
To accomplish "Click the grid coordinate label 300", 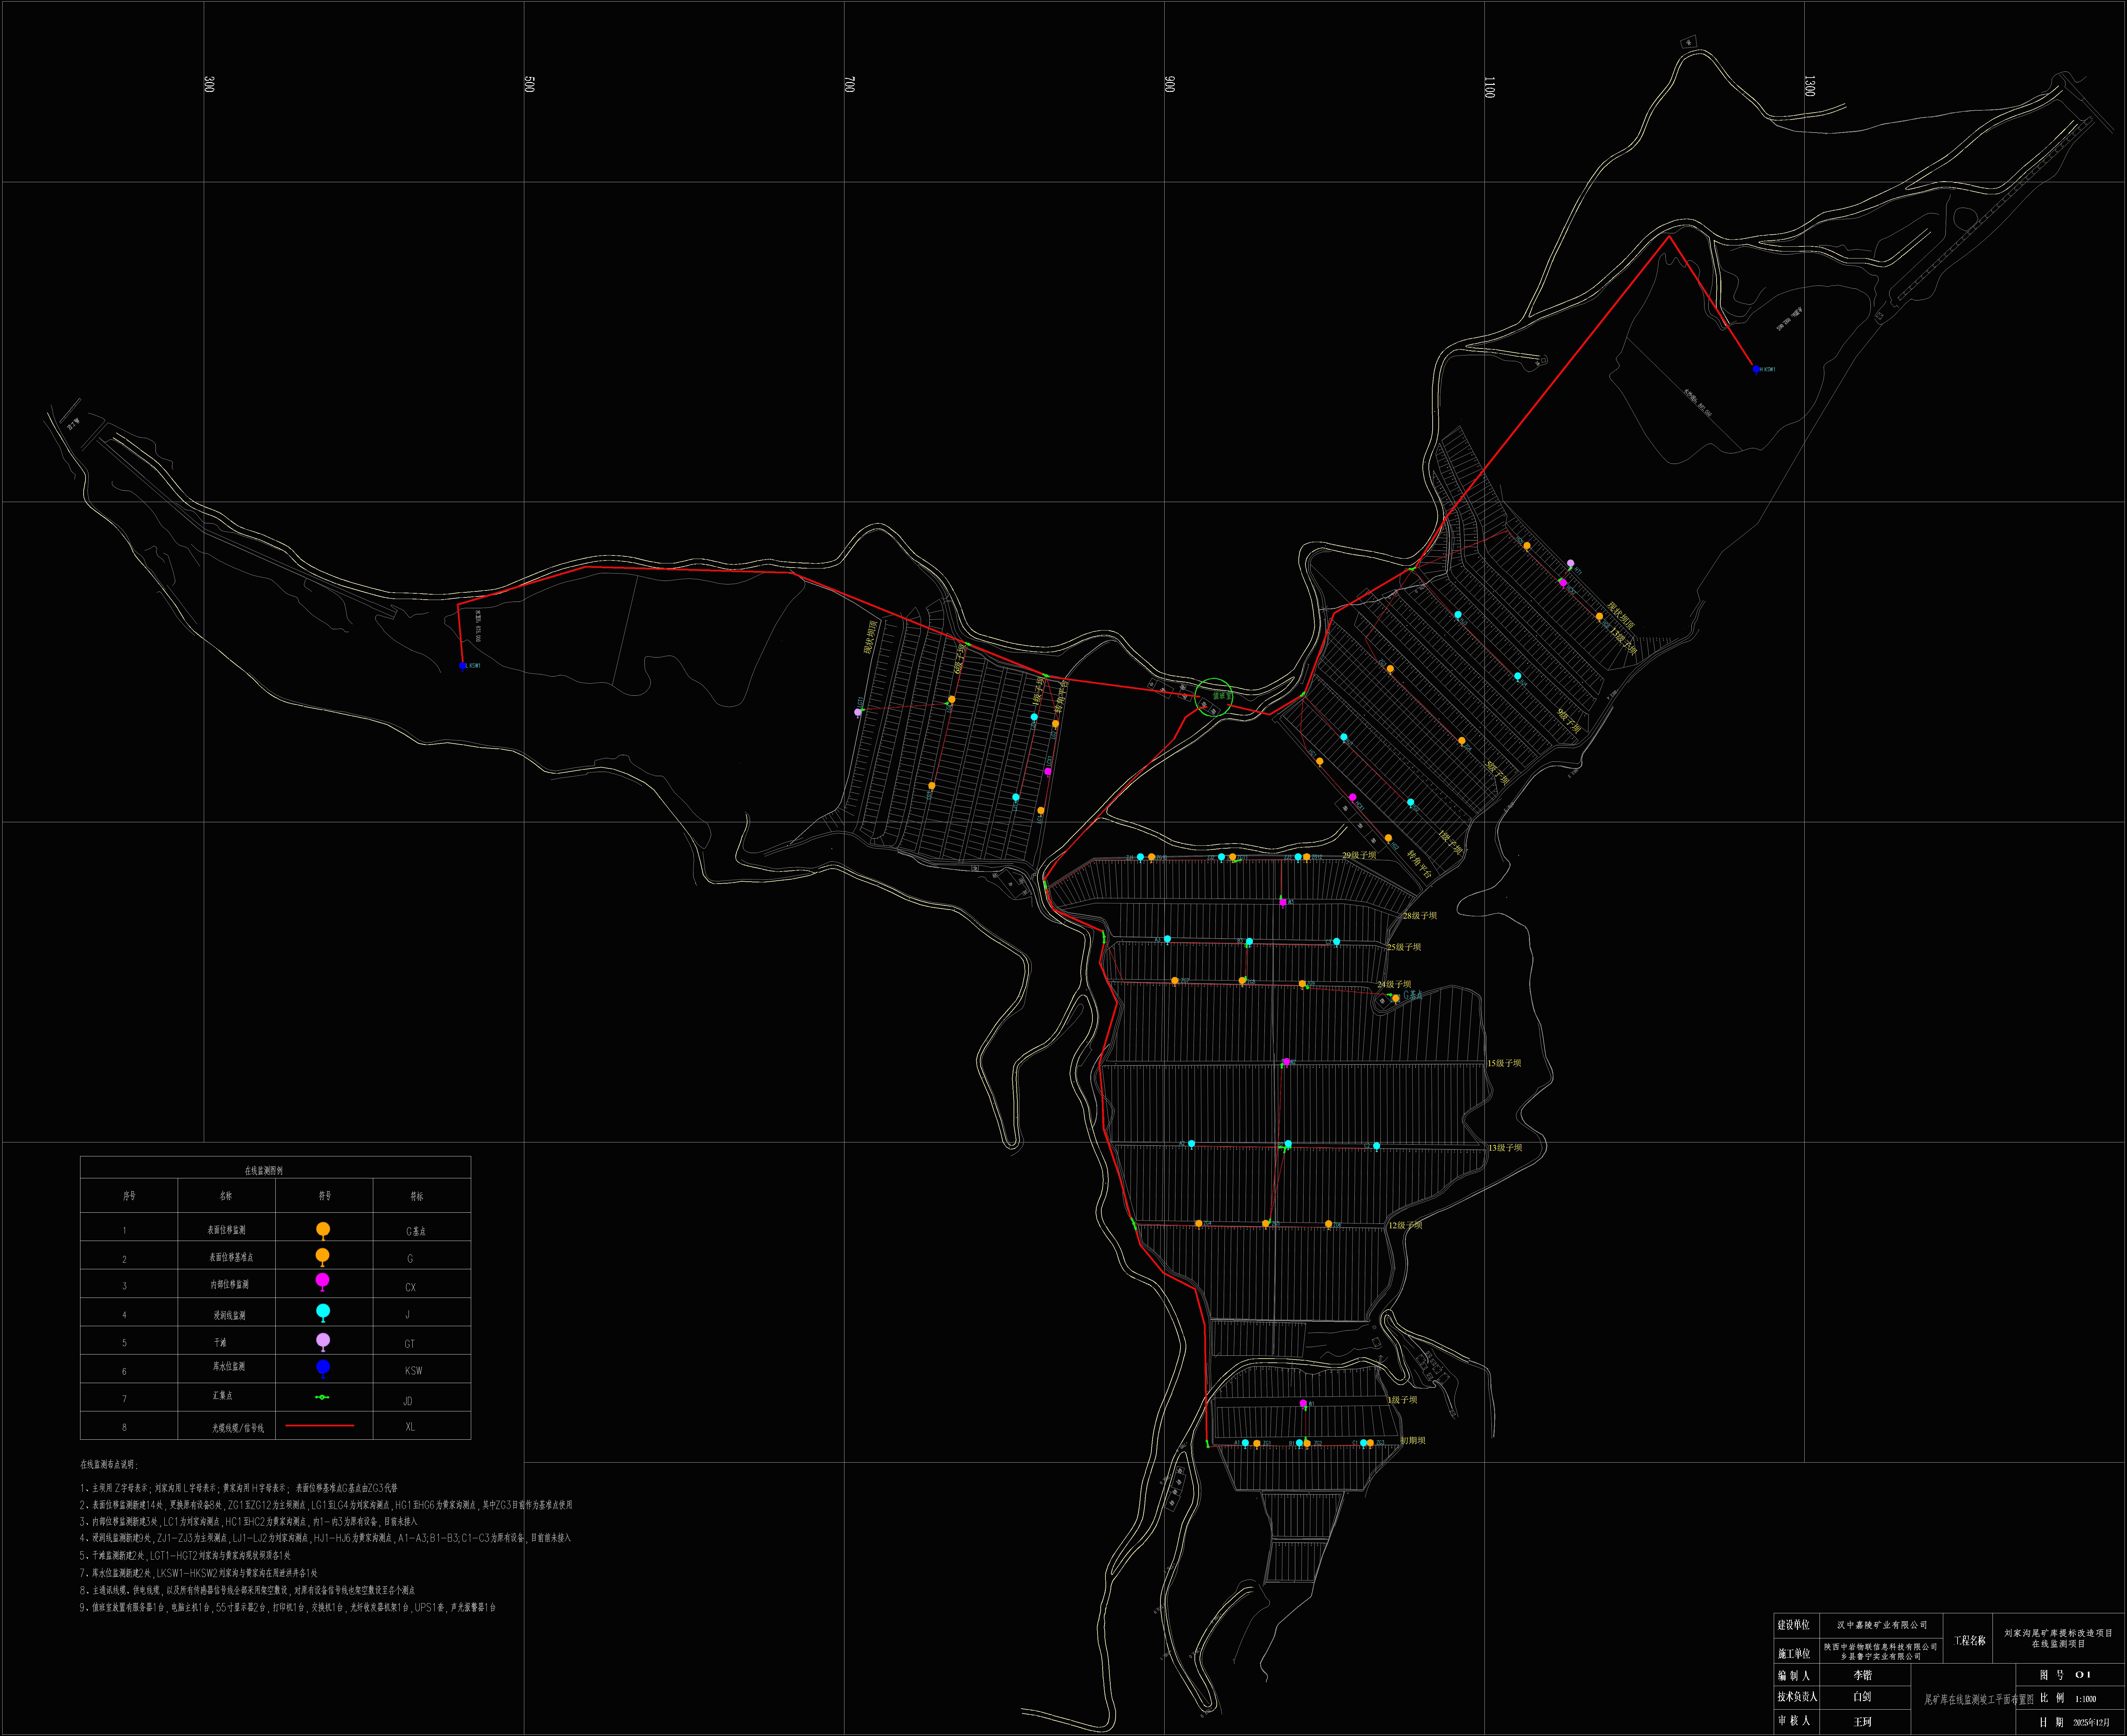I will click(209, 85).
